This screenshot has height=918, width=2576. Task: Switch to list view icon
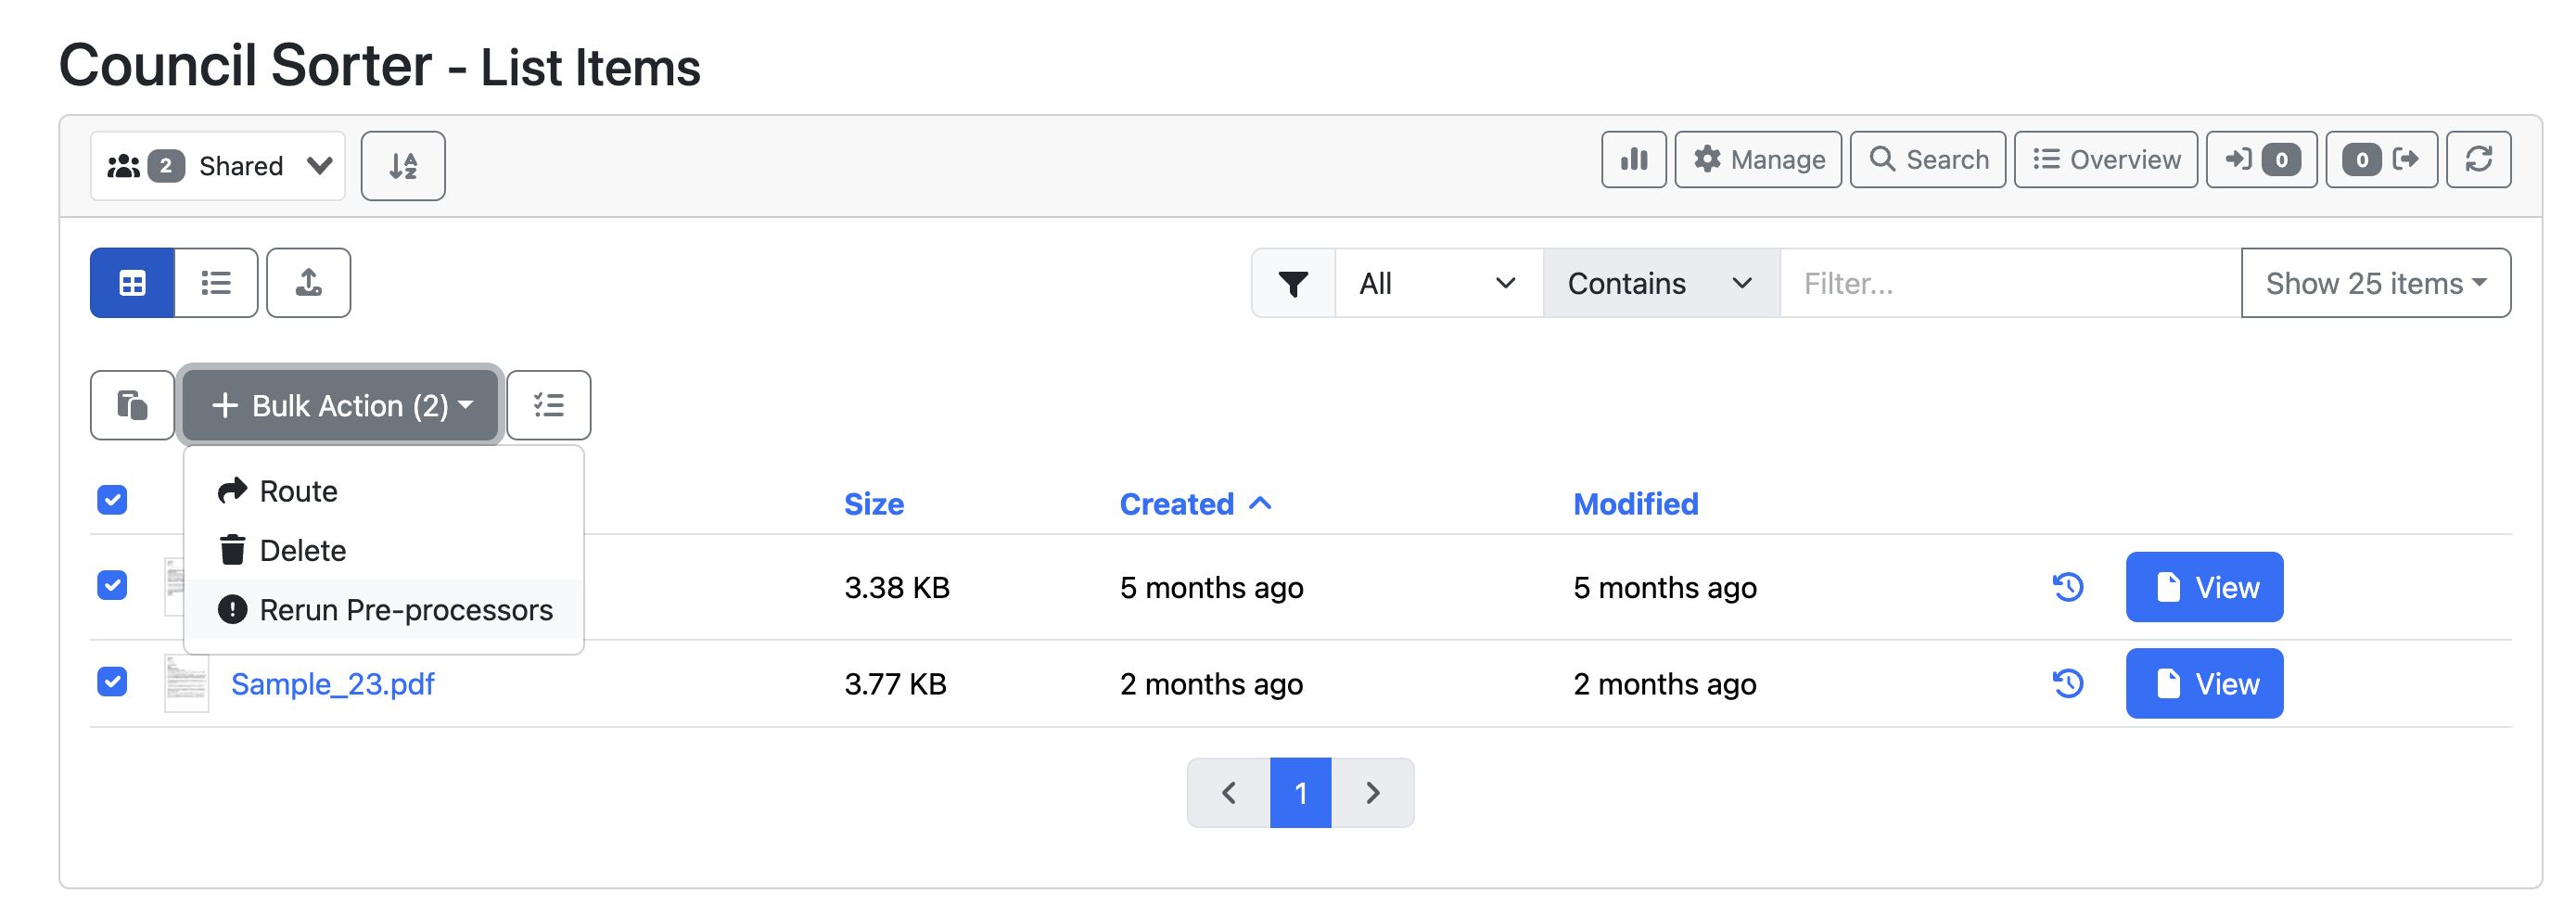pyautogui.click(x=216, y=283)
